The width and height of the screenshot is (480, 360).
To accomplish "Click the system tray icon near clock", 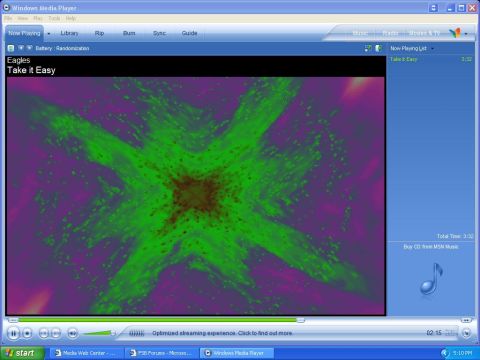I will [445, 353].
